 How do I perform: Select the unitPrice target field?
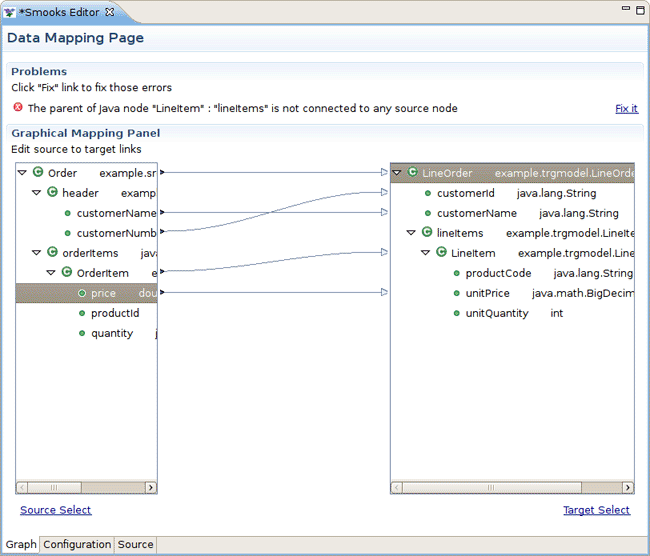coord(487,293)
